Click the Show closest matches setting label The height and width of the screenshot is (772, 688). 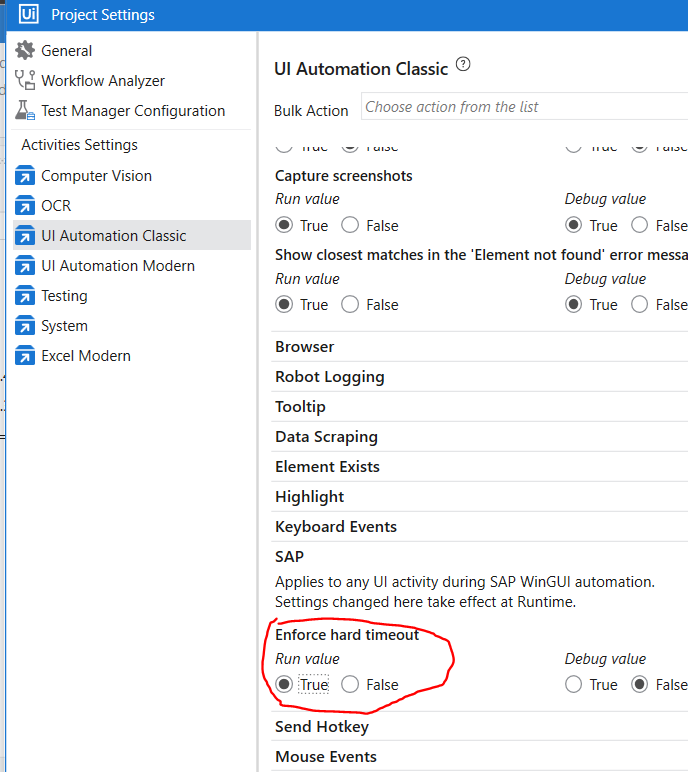481,255
